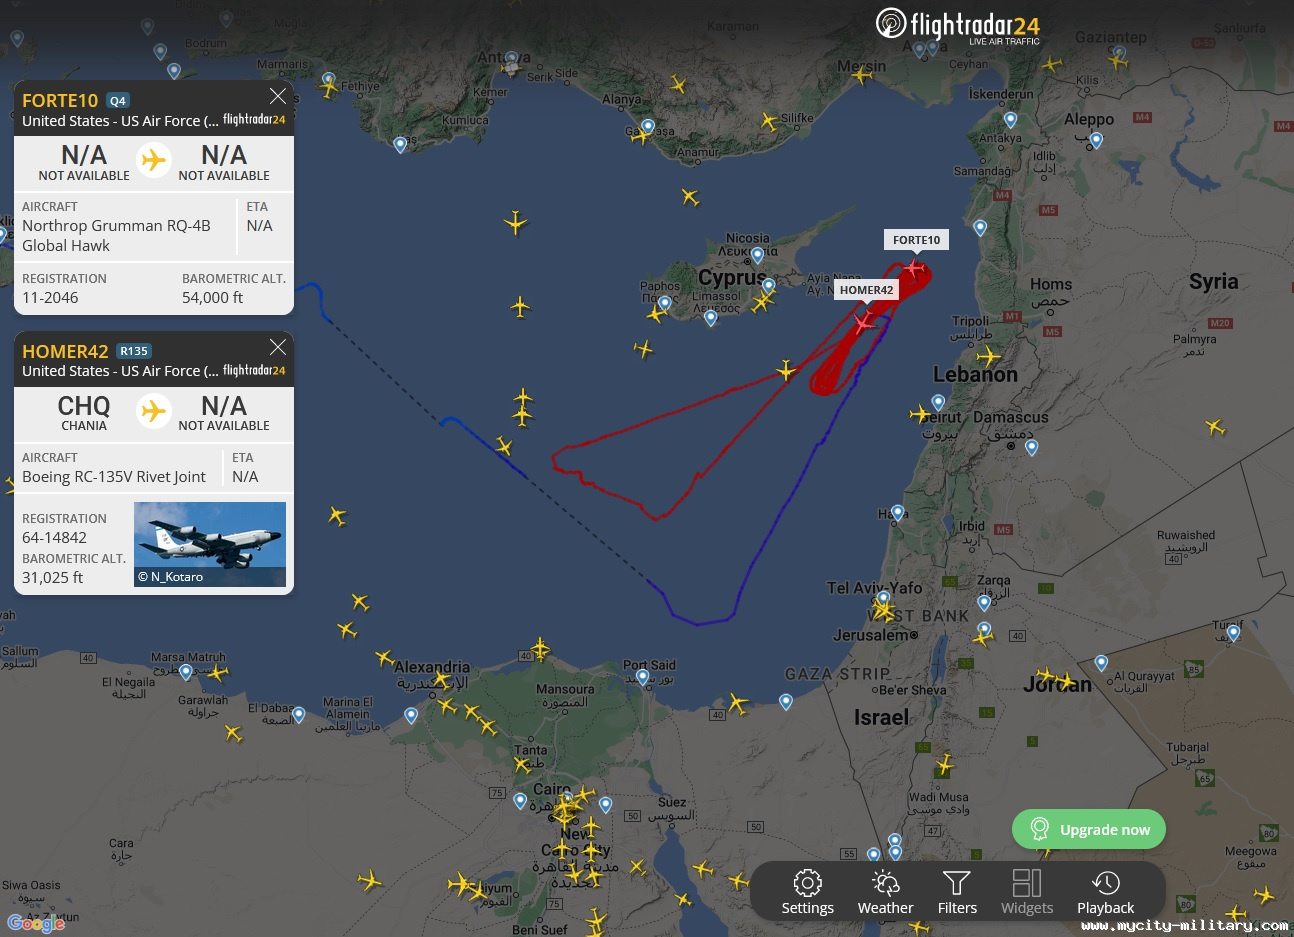Open the Widgets panel

1027,892
